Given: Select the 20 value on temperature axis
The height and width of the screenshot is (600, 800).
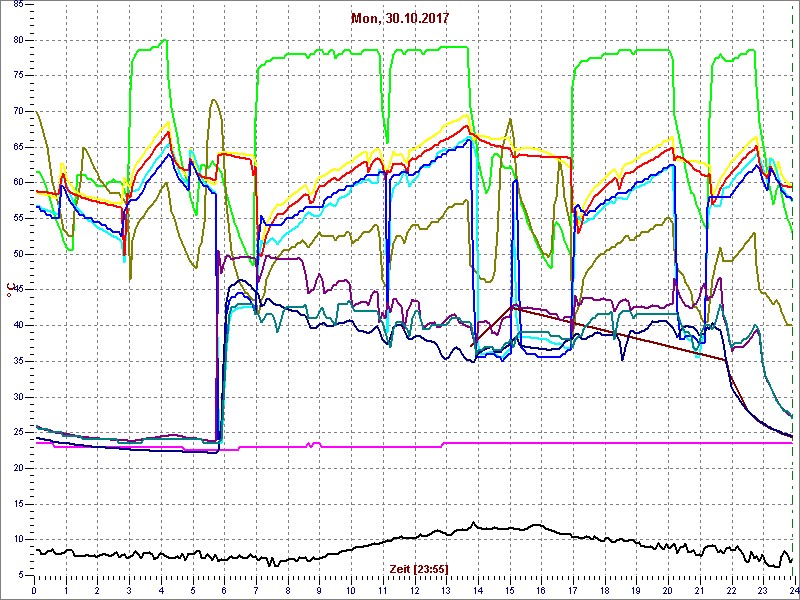Looking at the screenshot, I should 19,468.
